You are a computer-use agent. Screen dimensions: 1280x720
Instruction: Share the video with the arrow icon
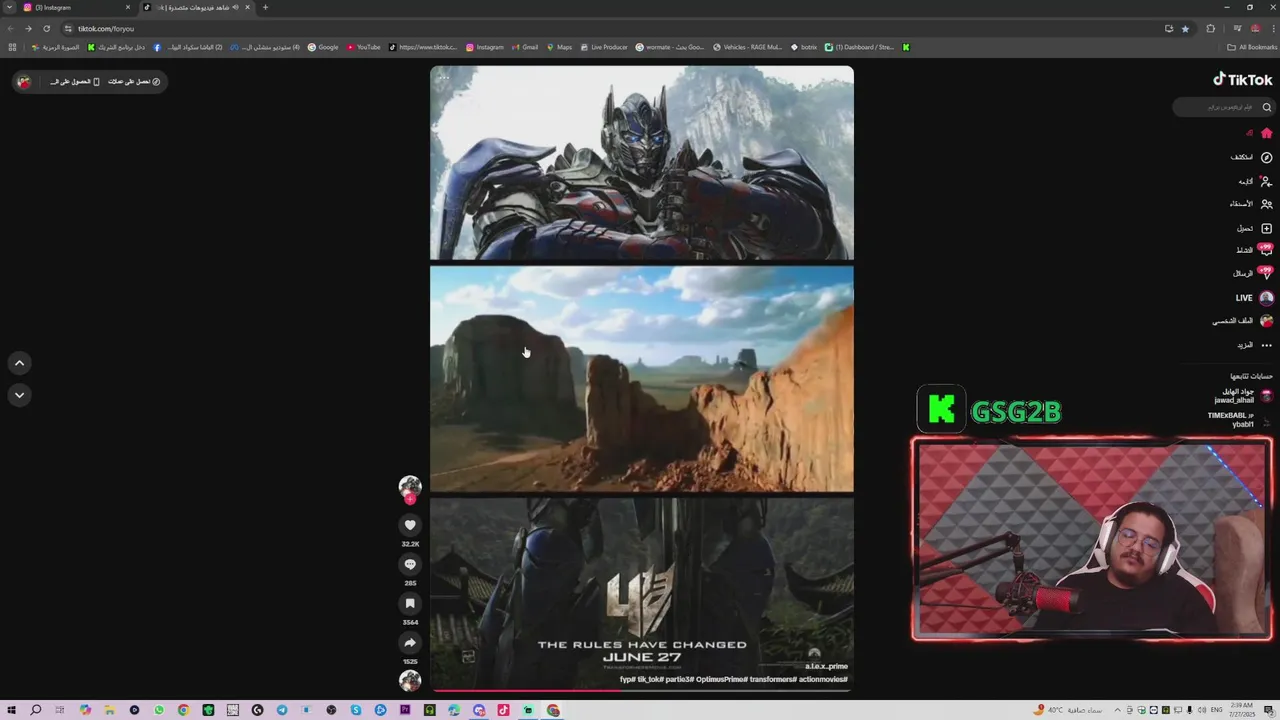pyautogui.click(x=410, y=642)
